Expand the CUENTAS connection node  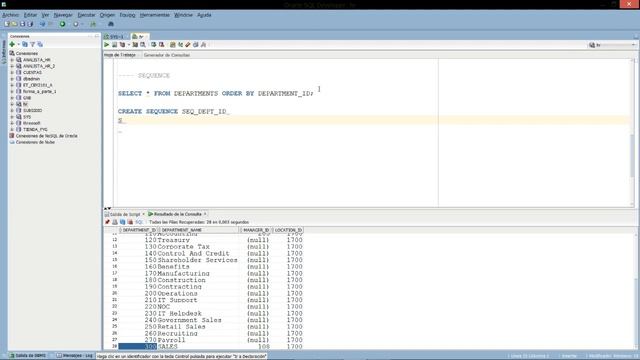point(12,73)
